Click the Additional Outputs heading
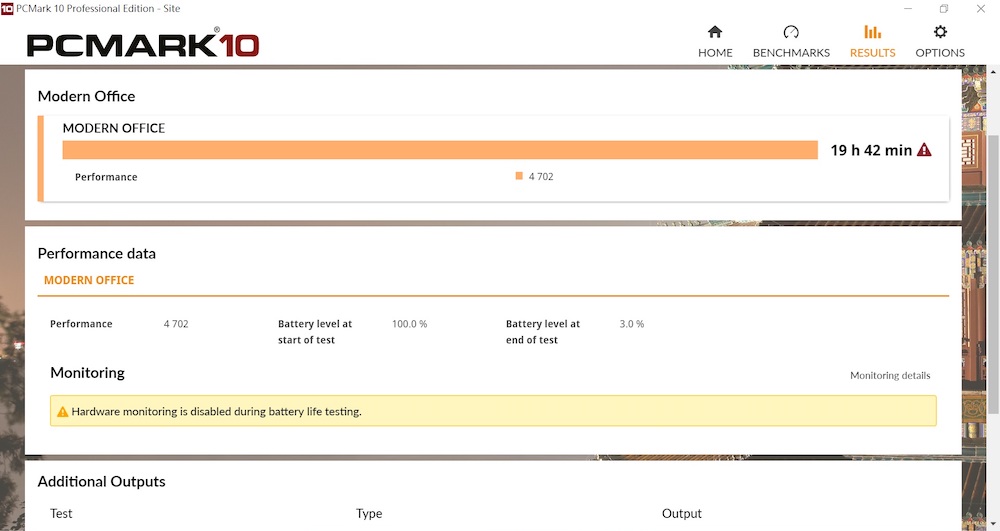Image resolution: width=1000 pixels, height=531 pixels. pyautogui.click(x=101, y=481)
